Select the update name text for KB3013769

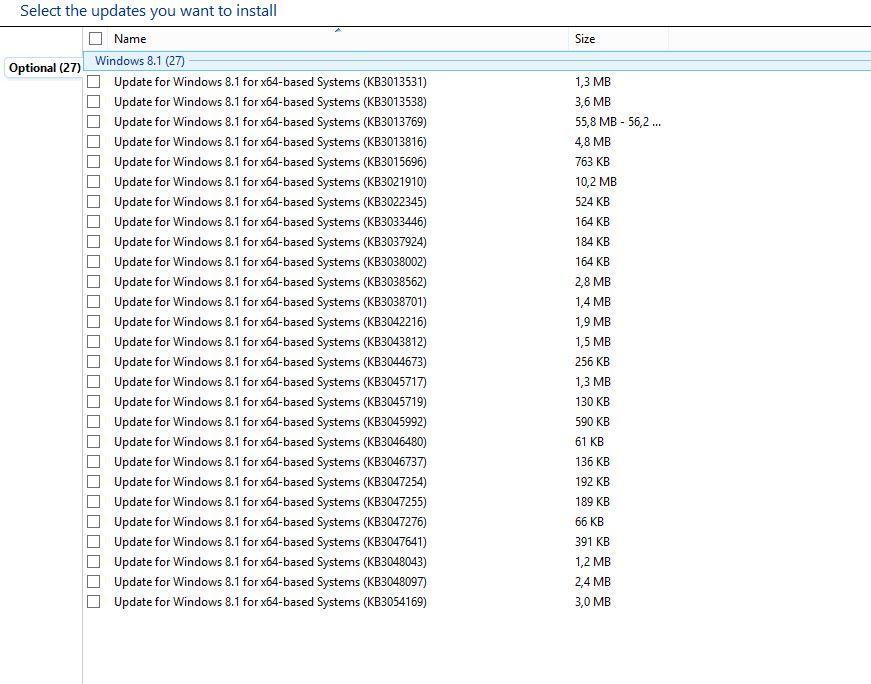(x=271, y=122)
